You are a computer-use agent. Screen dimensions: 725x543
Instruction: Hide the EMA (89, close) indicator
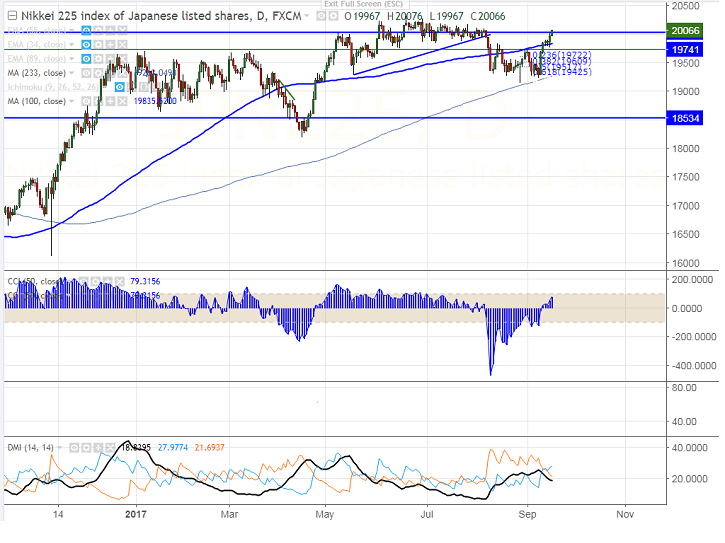86,59
